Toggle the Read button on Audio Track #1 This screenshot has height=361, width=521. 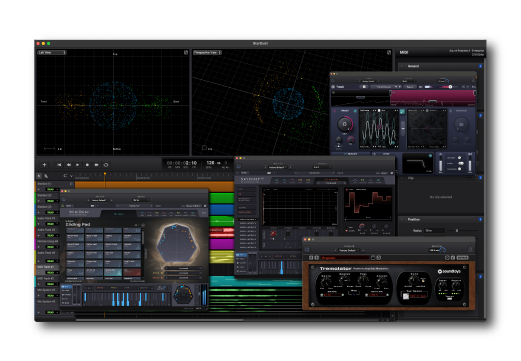pyautogui.click(x=50, y=224)
